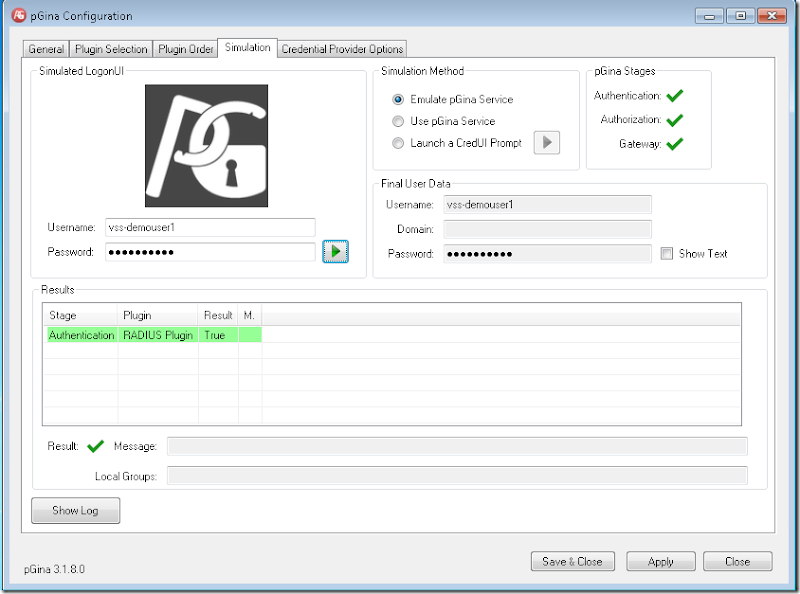Select the Simulation tab
The image size is (800, 594).
[x=247, y=47]
